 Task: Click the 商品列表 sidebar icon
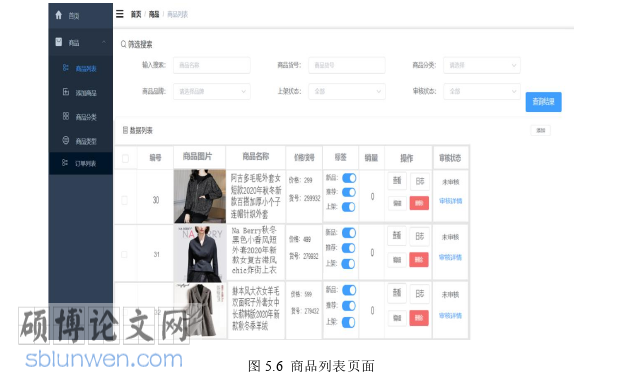(66, 68)
